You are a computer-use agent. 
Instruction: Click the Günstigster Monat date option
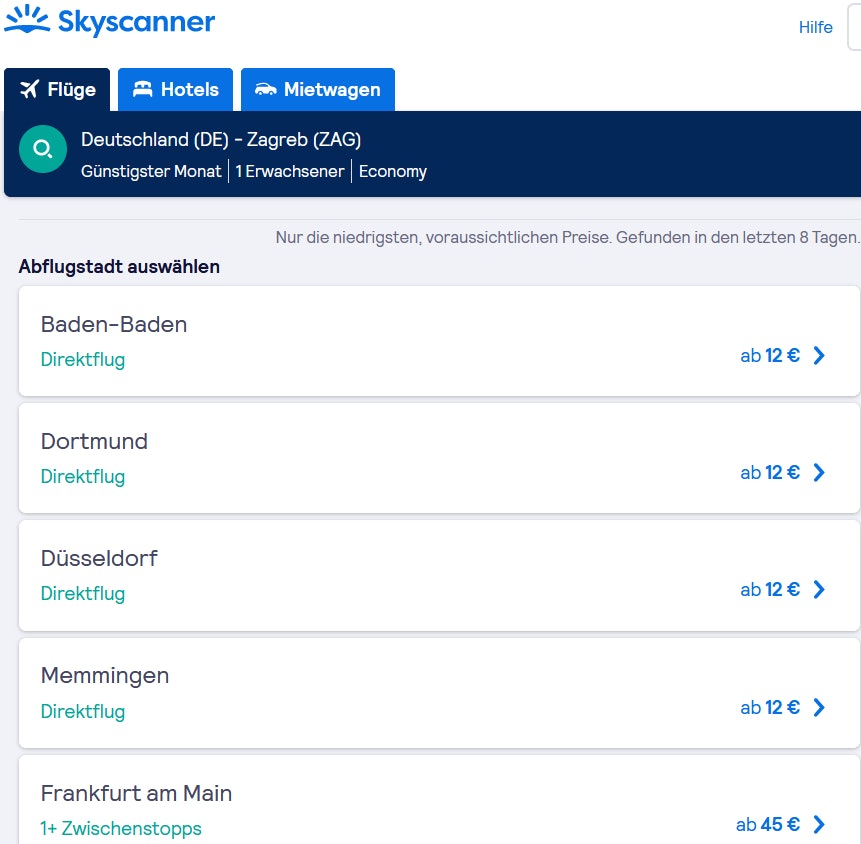[x=151, y=171]
